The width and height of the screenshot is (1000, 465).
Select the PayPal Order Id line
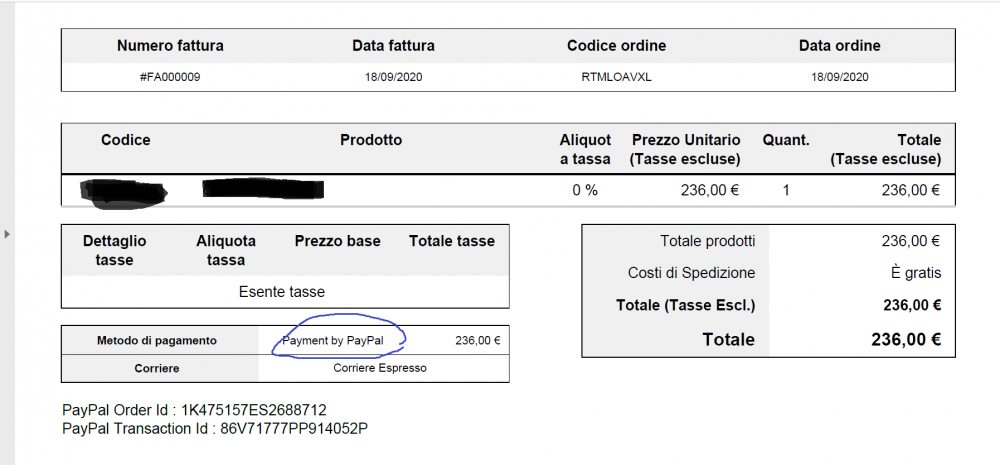(x=195, y=410)
